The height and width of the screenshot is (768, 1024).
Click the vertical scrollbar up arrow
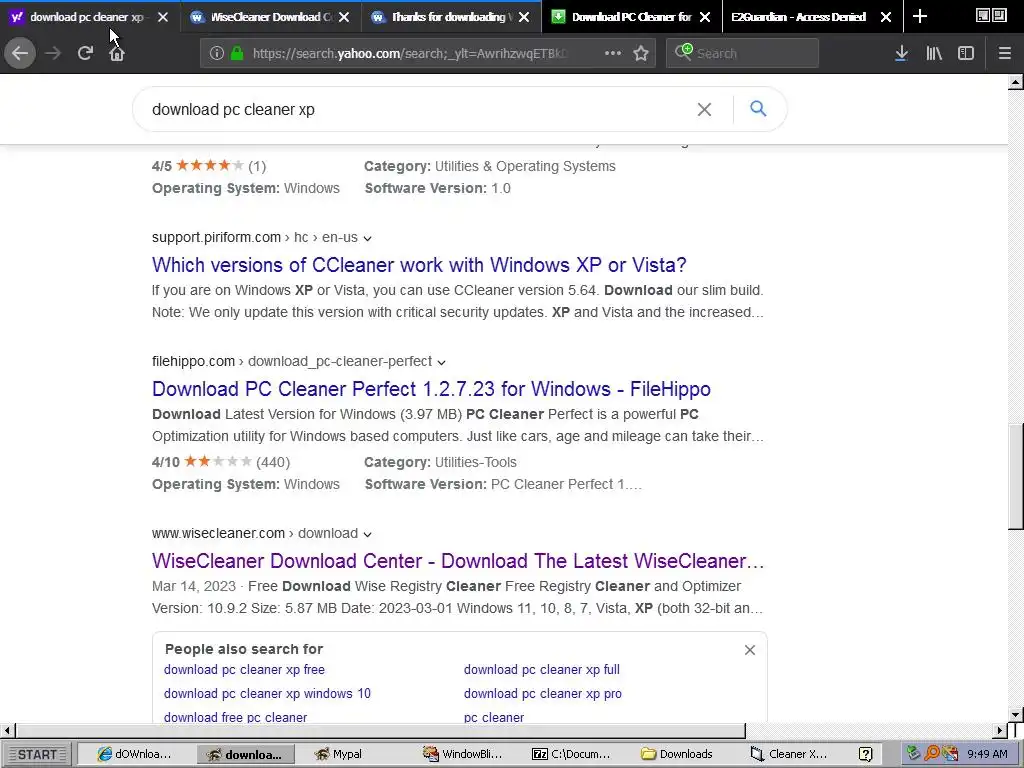(1016, 82)
